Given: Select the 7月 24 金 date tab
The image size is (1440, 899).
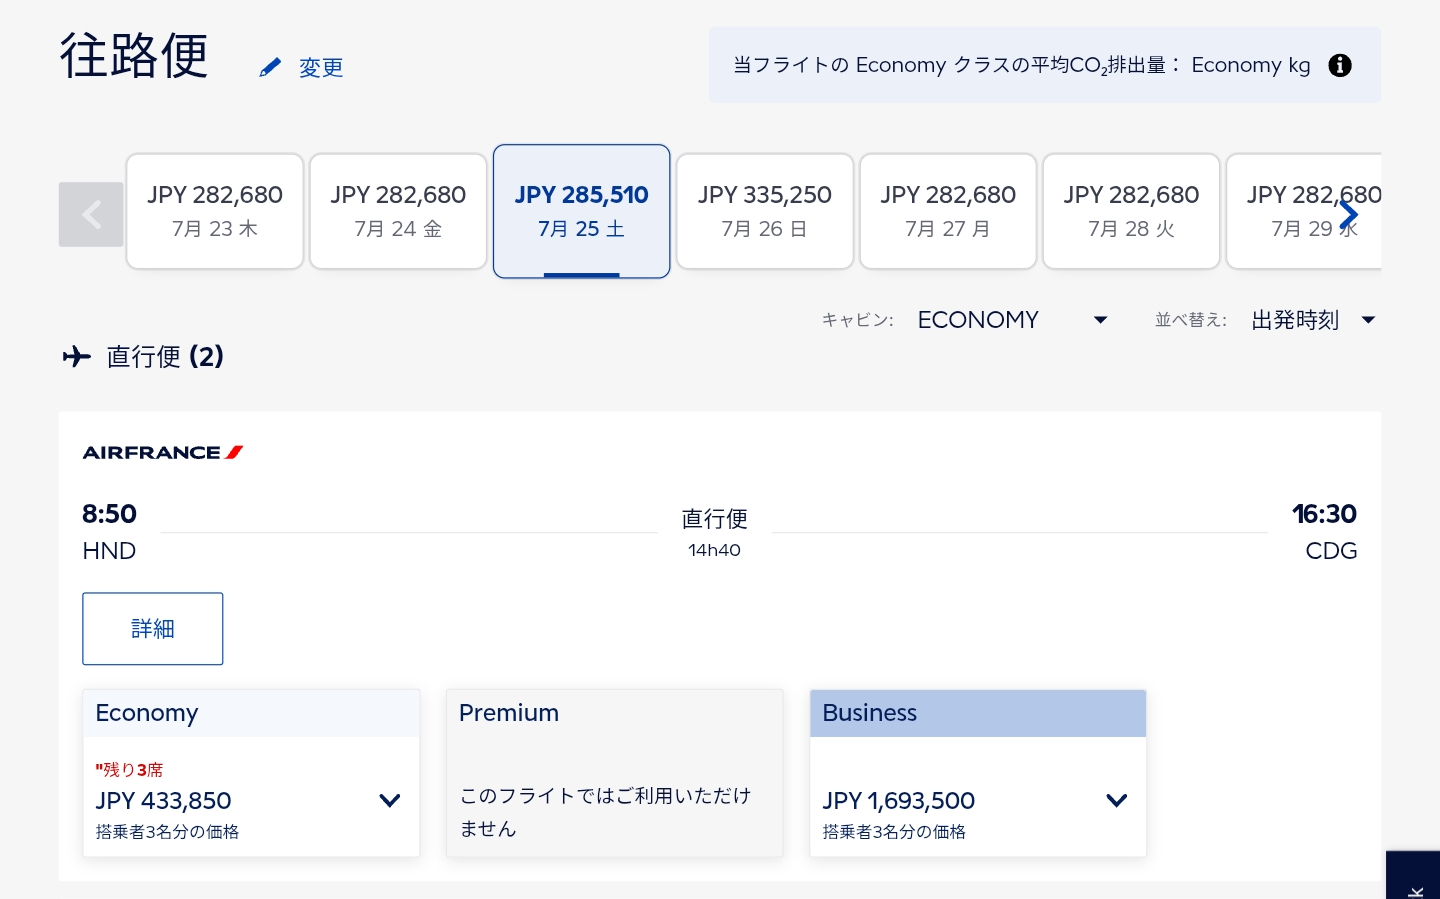Looking at the screenshot, I should pyautogui.click(x=398, y=211).
